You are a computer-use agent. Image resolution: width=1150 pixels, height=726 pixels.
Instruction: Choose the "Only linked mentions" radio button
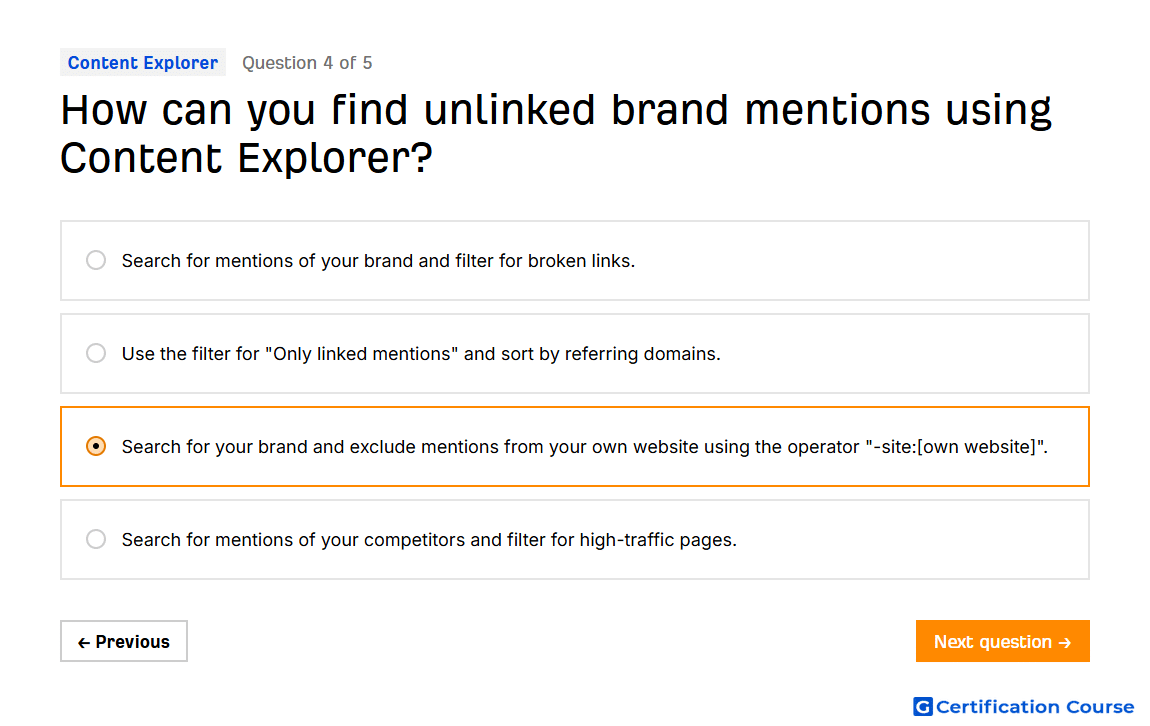click(x=96, y=353)
